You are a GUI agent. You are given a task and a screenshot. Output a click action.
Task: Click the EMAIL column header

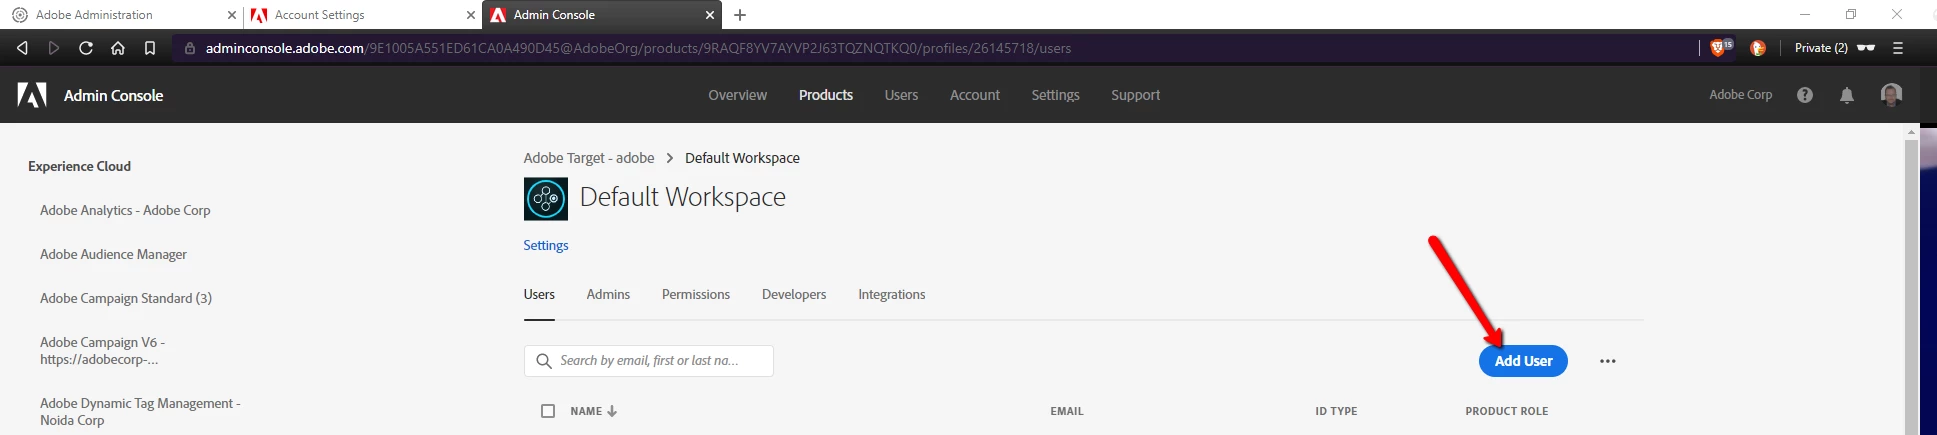(1067, 411)
